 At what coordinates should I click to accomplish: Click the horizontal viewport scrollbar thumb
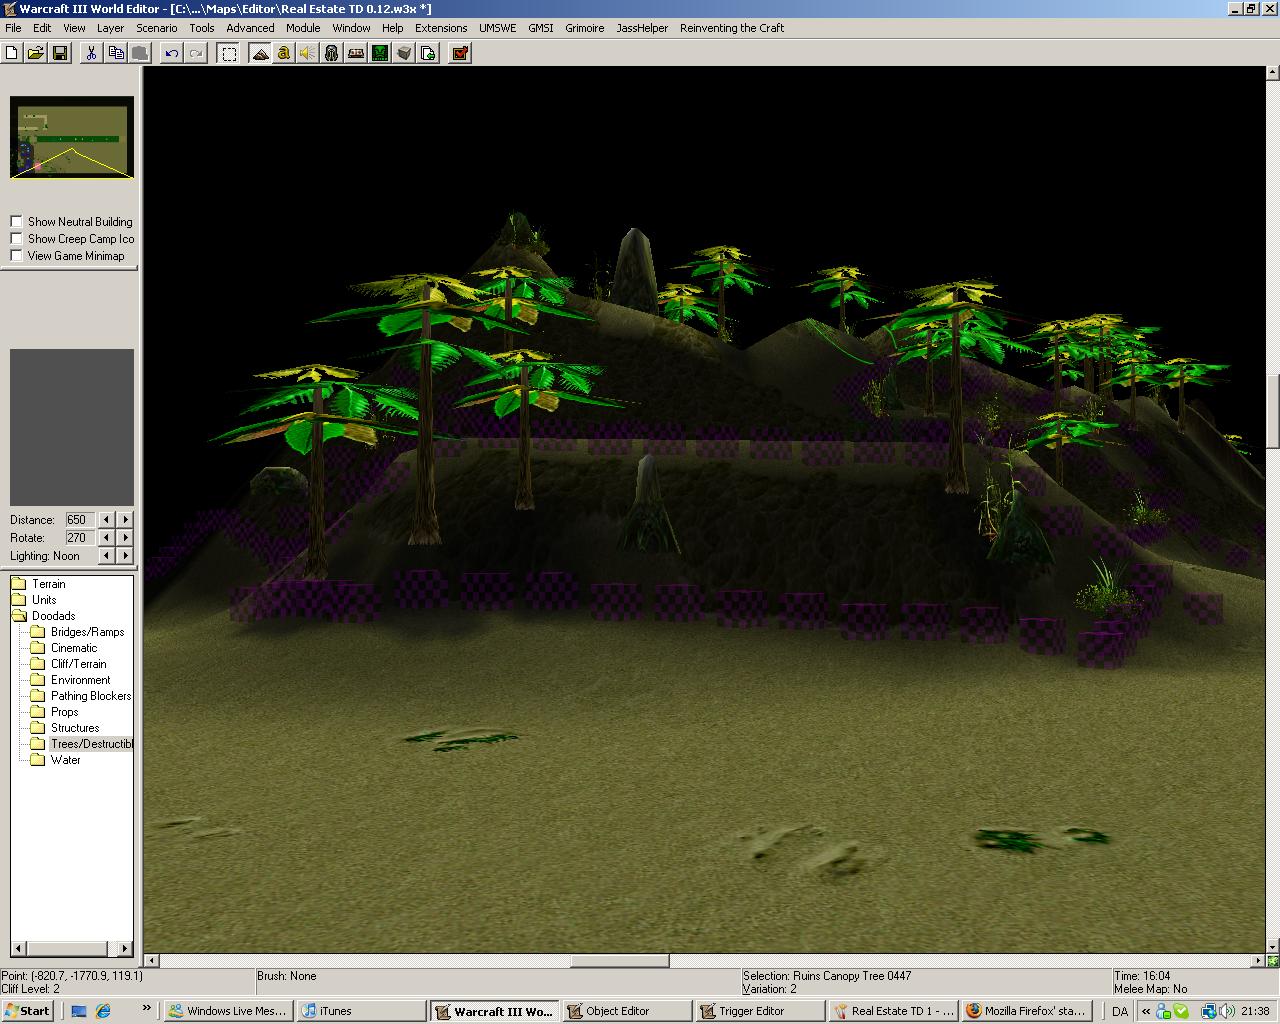tap(620, 961)
